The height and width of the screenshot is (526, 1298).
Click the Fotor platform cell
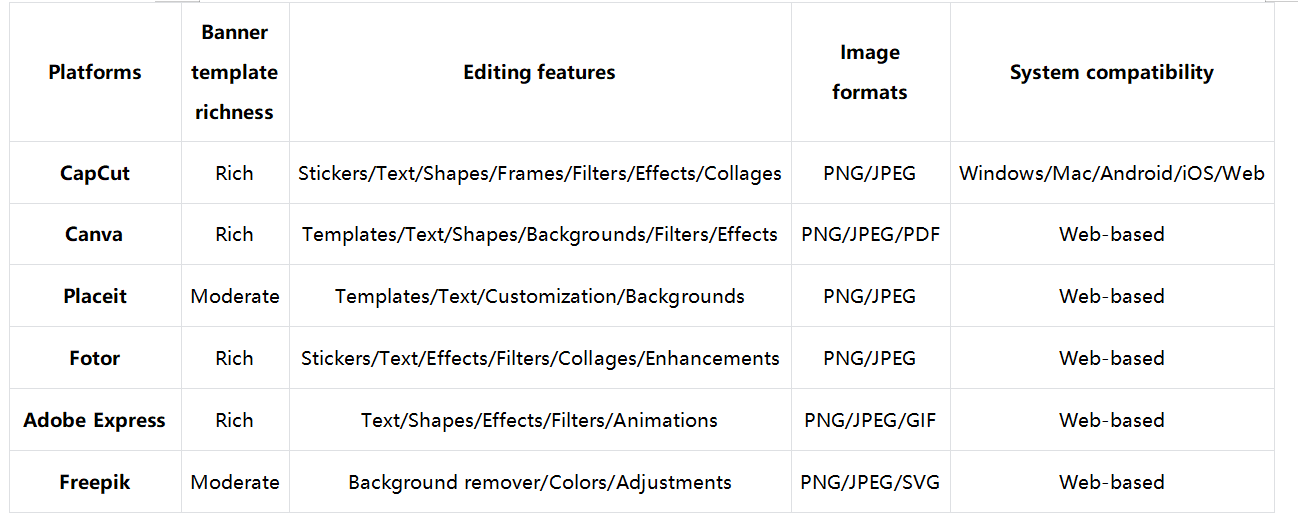point(95,358)
